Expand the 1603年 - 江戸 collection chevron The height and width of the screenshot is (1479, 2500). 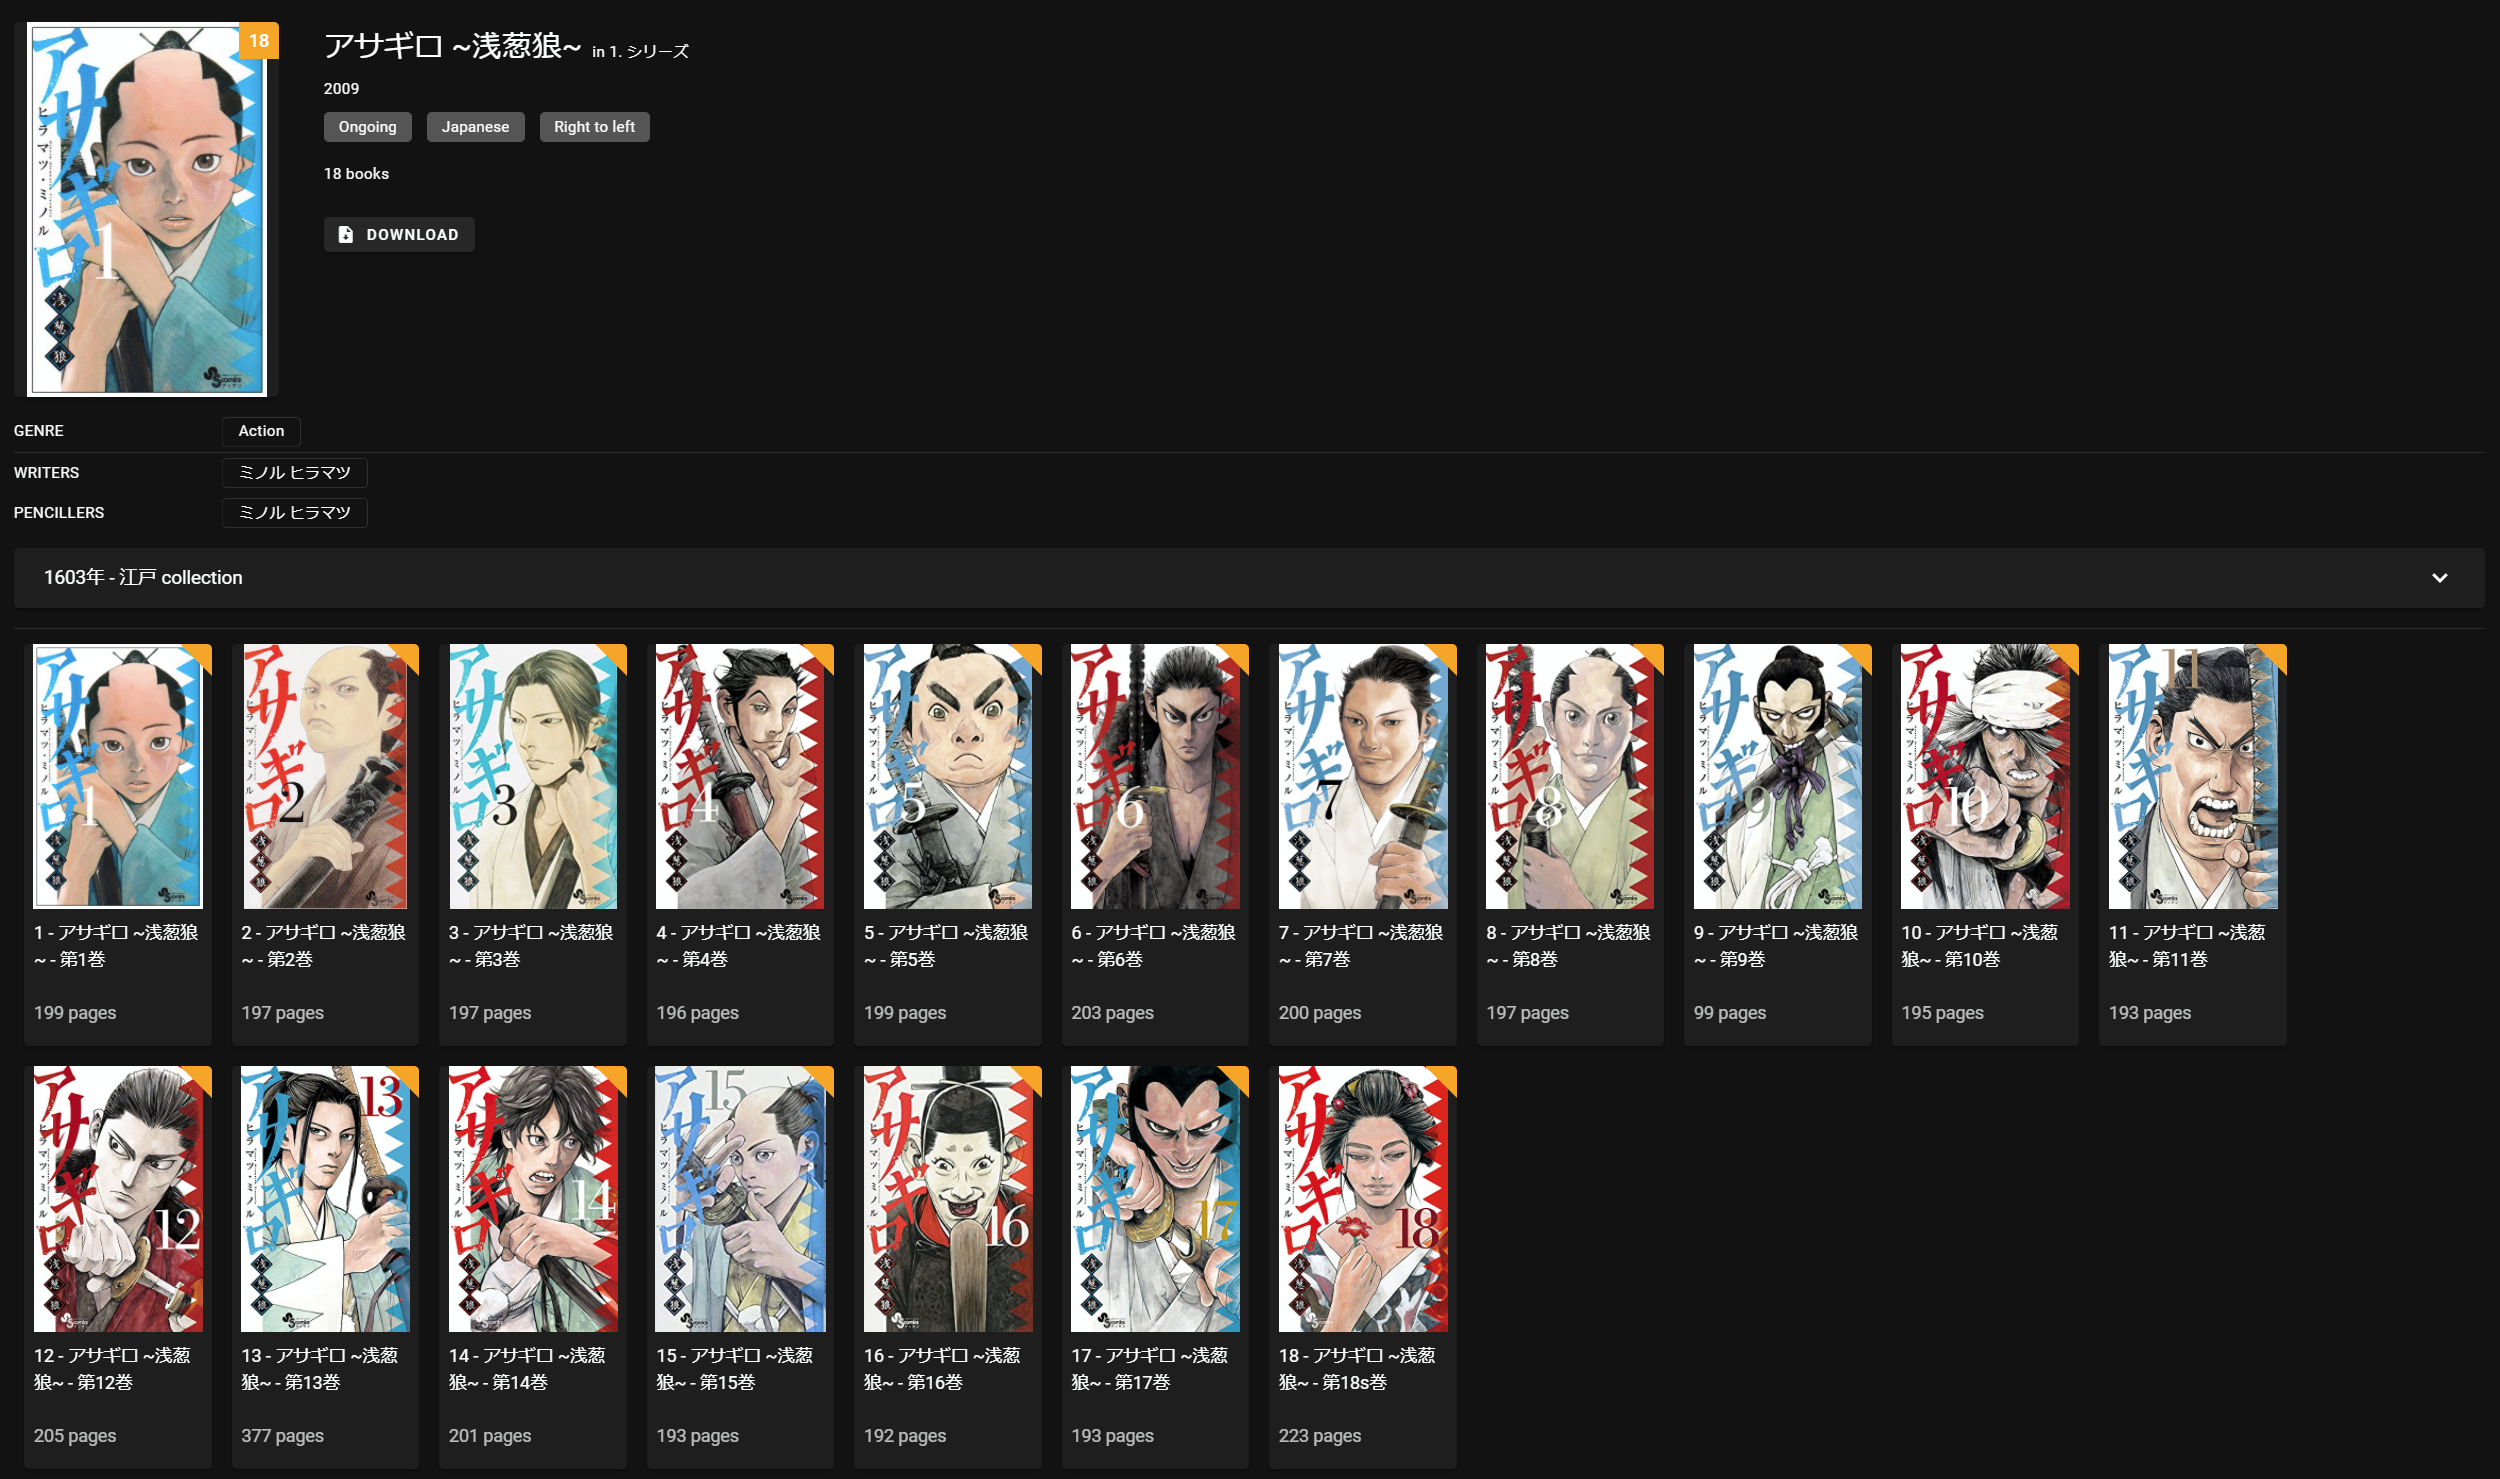pyautogui.click(x=2439, y=578)
